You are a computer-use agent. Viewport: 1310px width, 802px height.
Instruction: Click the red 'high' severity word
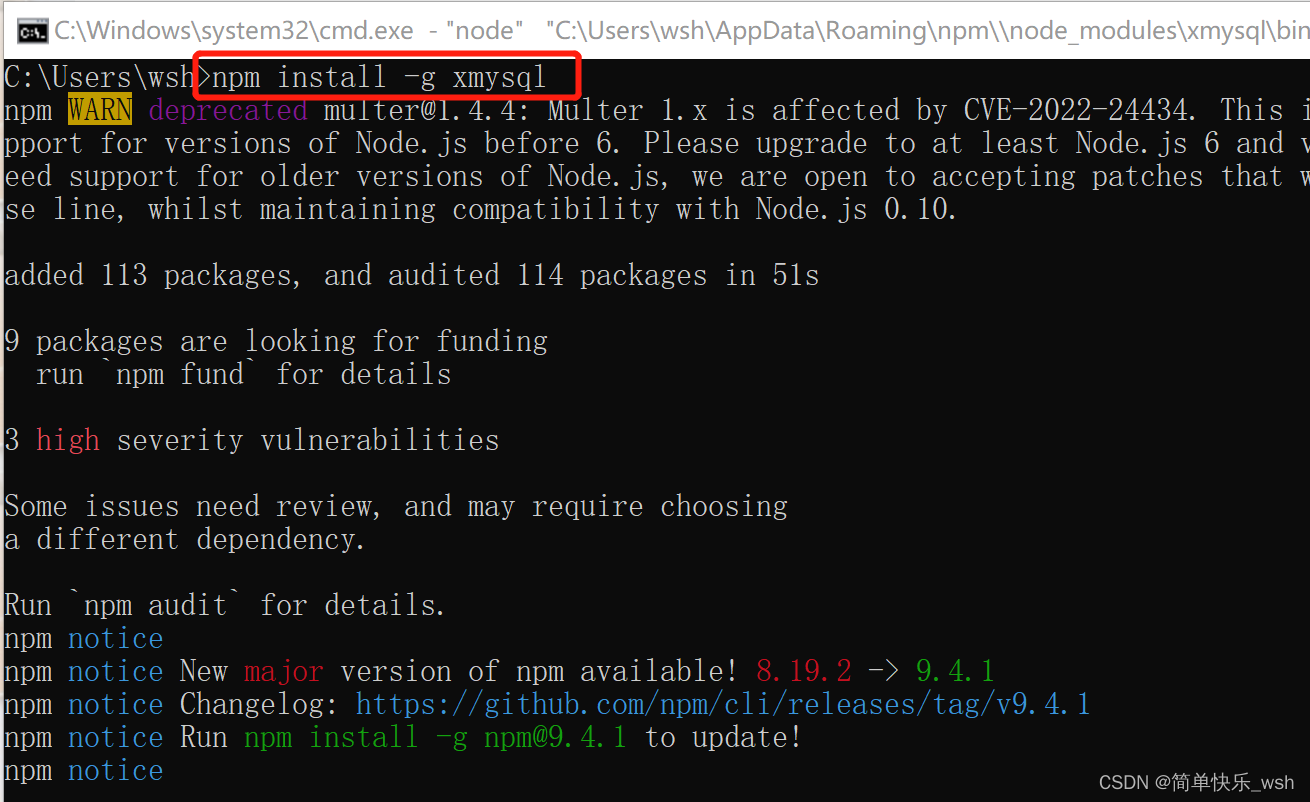coord(68,440)
